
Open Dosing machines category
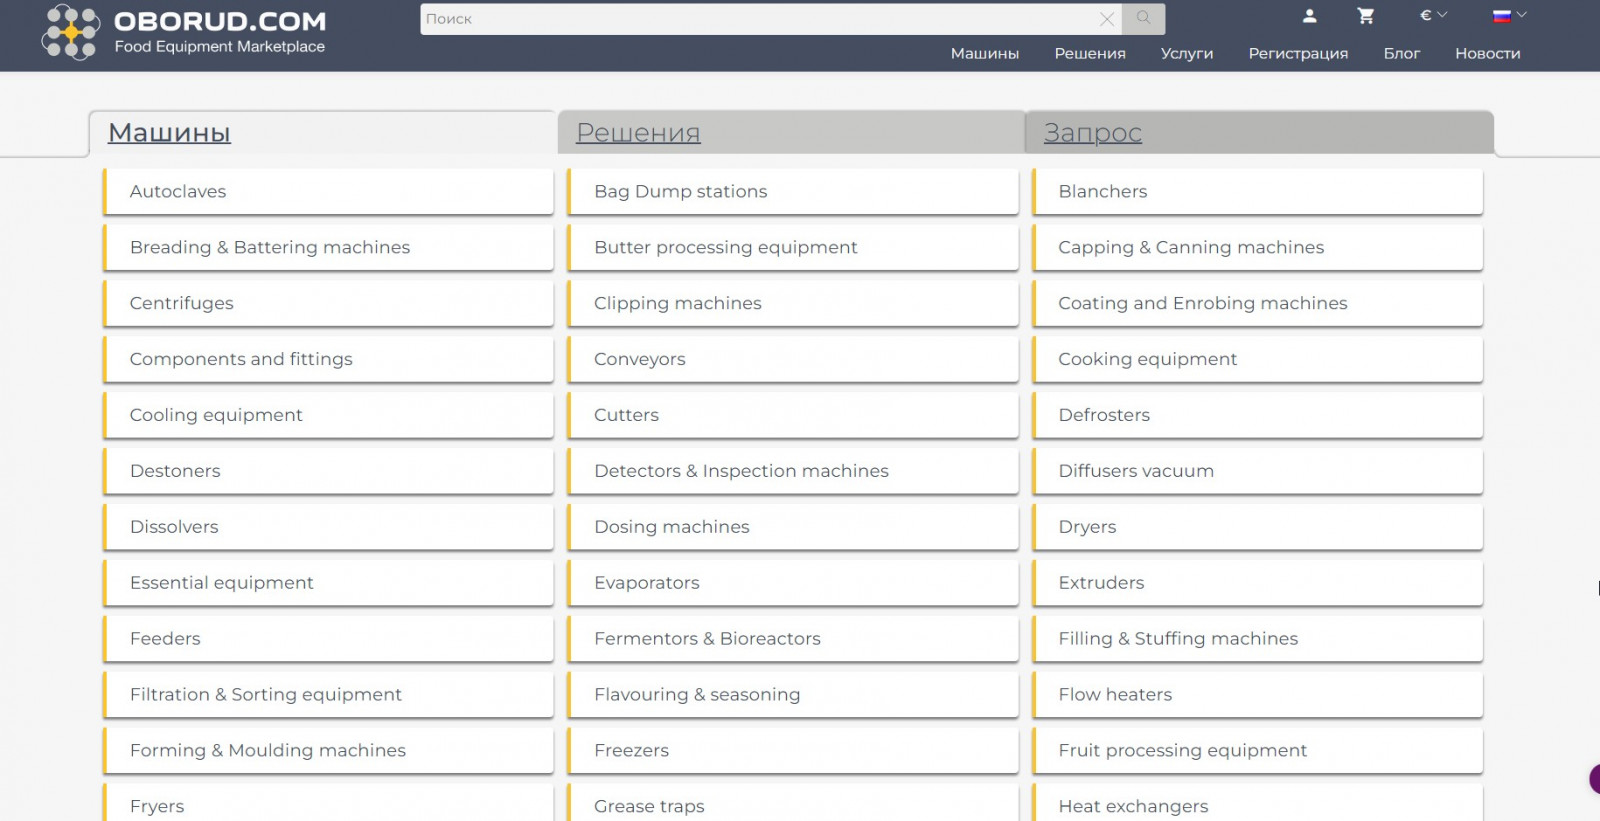click(793, 527)
